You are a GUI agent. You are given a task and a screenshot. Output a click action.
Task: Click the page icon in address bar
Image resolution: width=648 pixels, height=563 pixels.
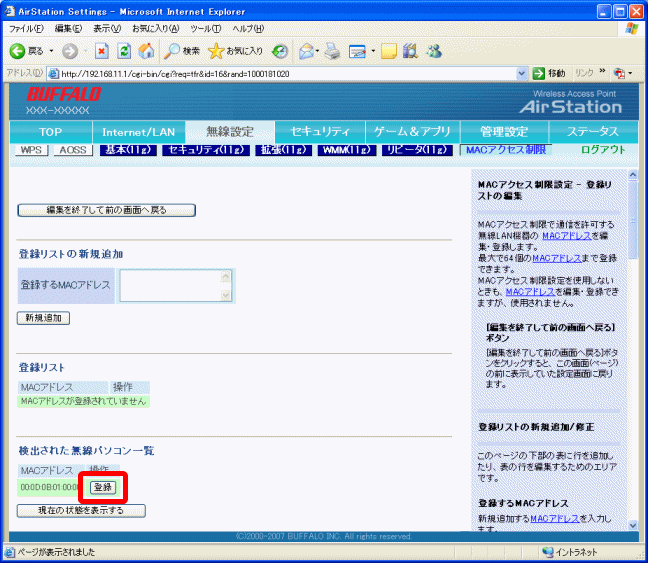[53, 74]
